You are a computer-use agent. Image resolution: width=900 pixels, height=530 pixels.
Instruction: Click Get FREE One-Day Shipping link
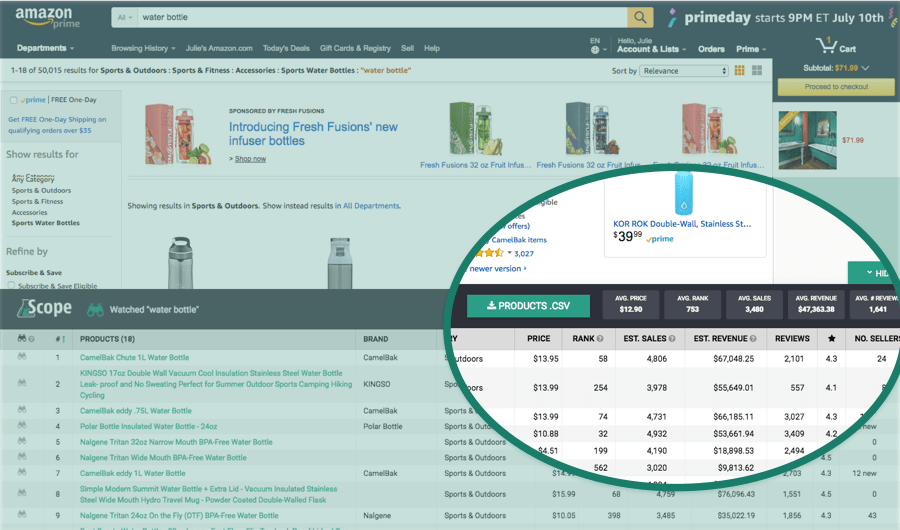(57, 125)
